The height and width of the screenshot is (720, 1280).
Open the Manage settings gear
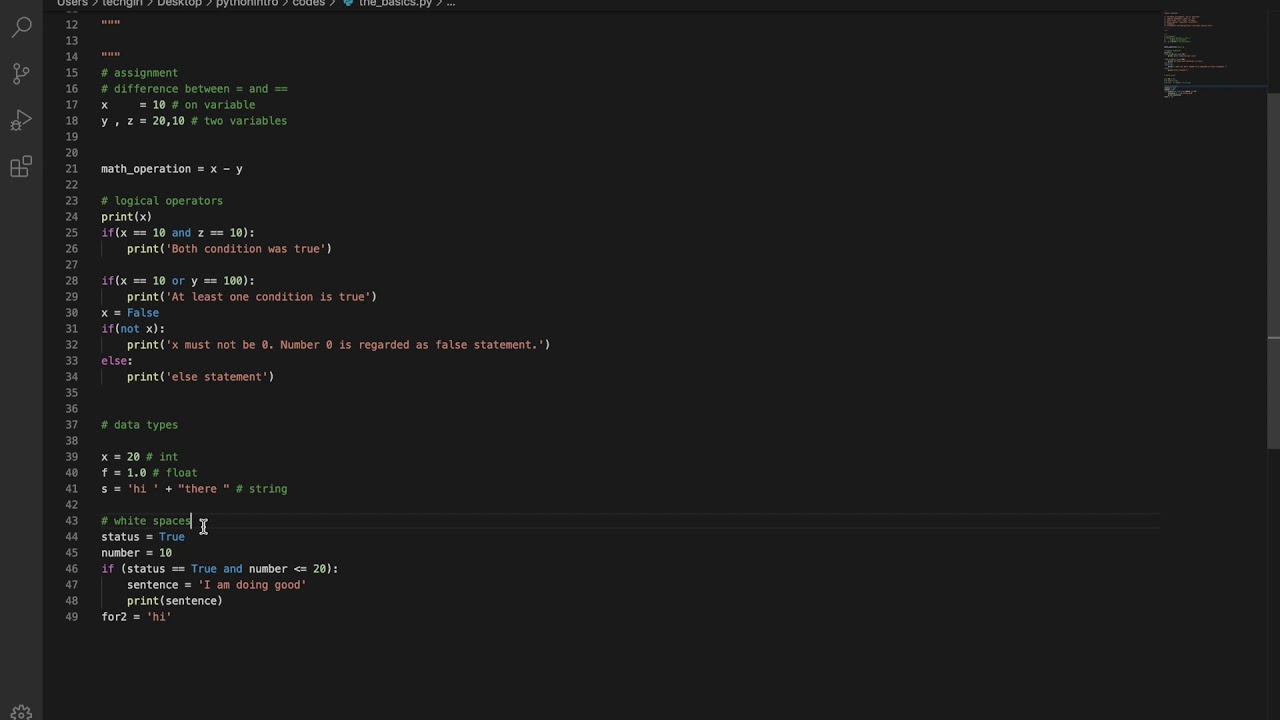coord(21,712)
